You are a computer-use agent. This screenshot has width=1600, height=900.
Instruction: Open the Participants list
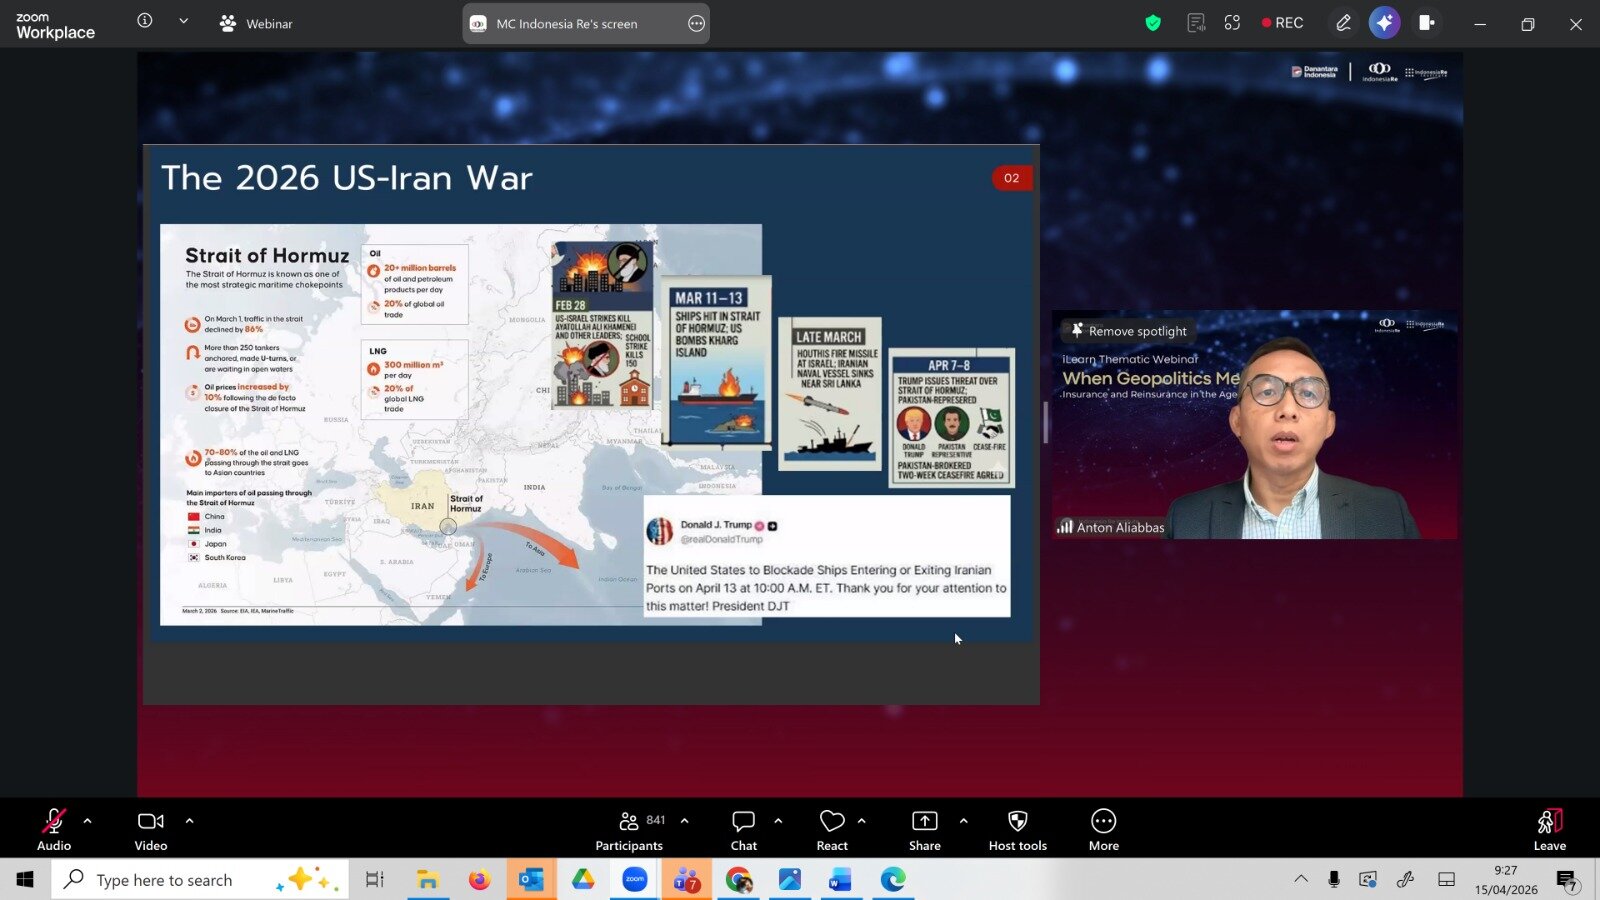click(x=629, y=830)
